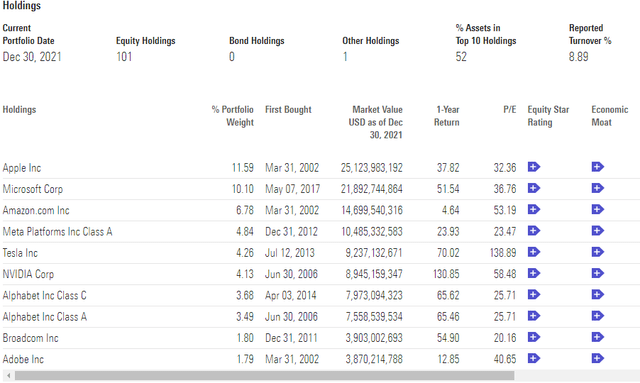Click the Holdings section title
Image resolution: width=640 pixels, height=383 pixels.
coord(22,5)
